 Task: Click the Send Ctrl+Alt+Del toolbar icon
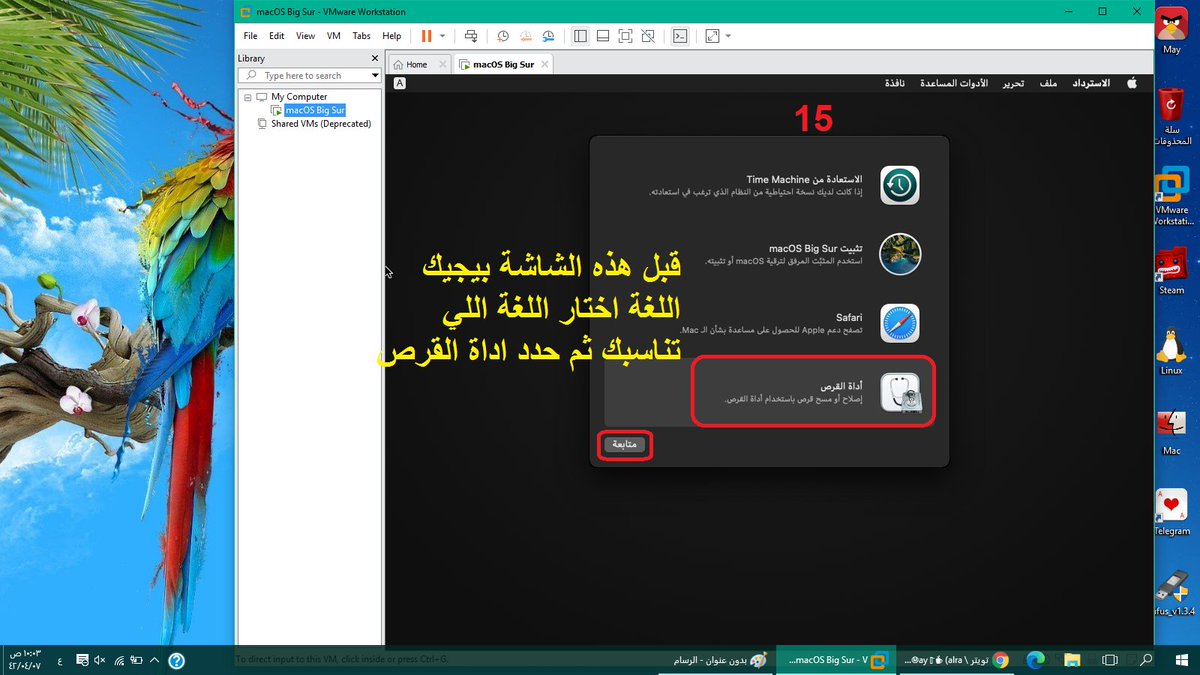(471, 36)
